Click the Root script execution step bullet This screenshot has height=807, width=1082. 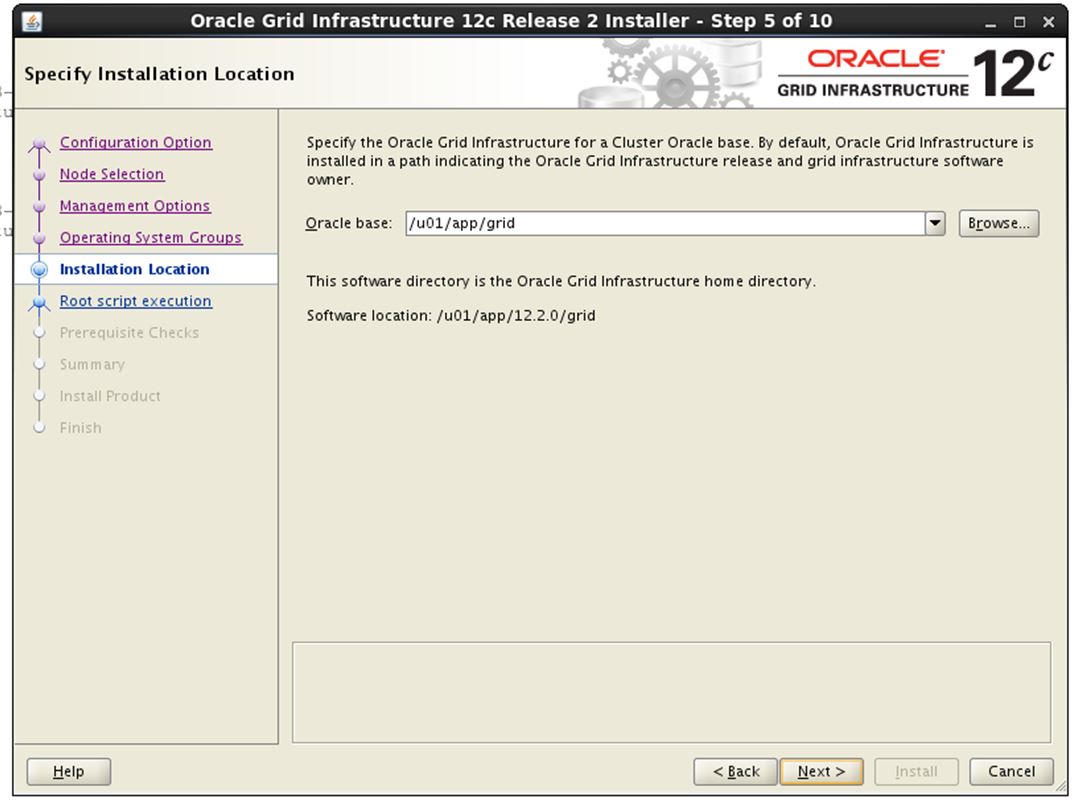pos(40,302)
